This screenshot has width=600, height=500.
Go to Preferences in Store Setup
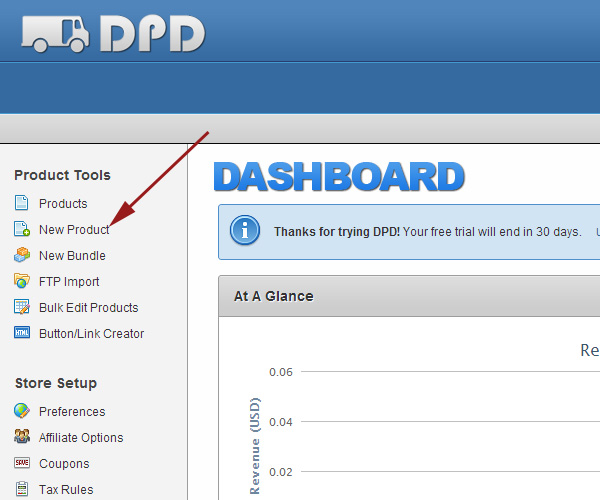tap(72, 412)
